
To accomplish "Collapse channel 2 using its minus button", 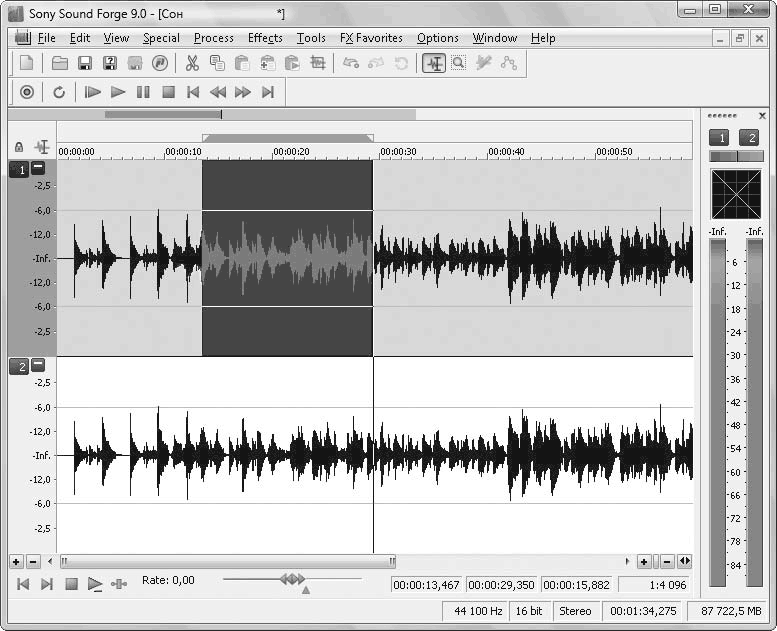I will [x=38, y=366].
